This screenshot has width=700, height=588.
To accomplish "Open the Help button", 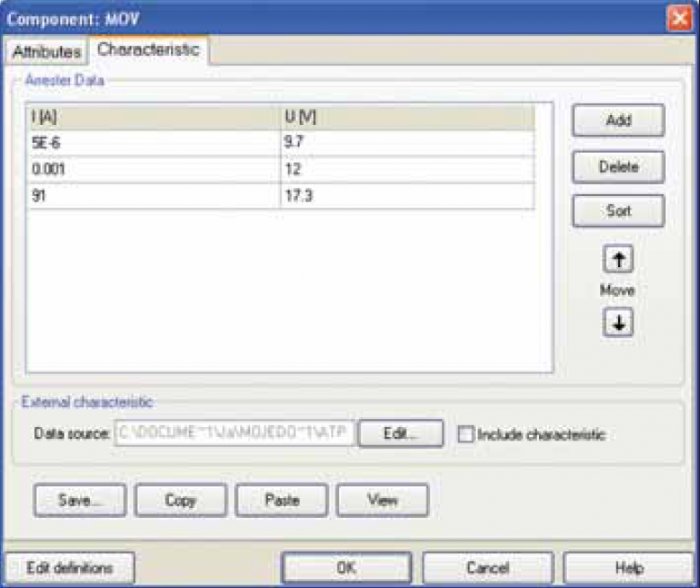I will tap(629, 568).
